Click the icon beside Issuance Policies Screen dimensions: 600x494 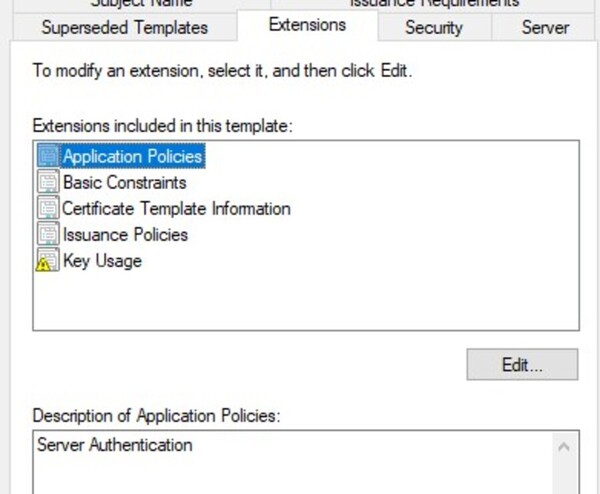(47, 235)
